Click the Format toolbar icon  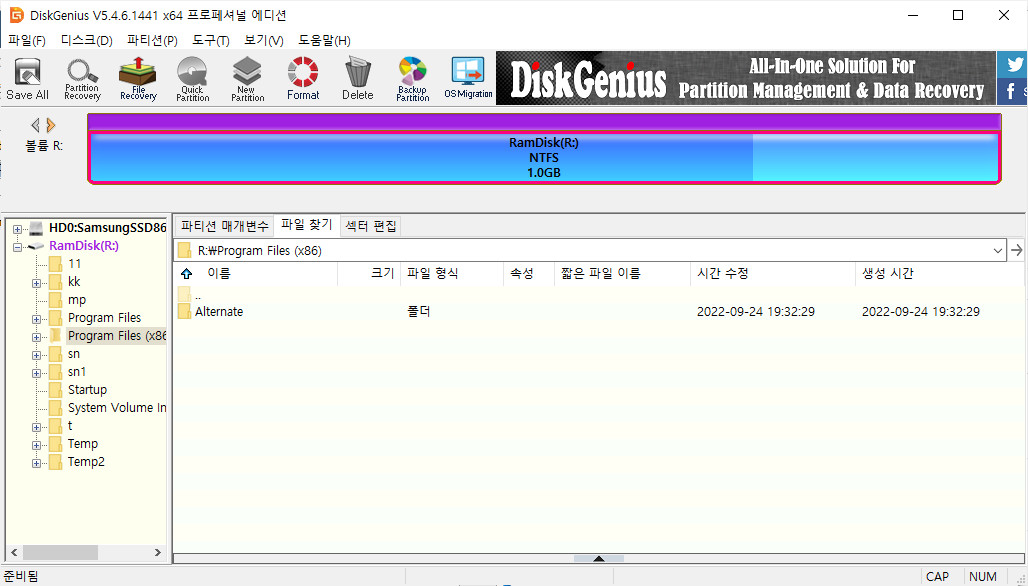tap(303, 79)
